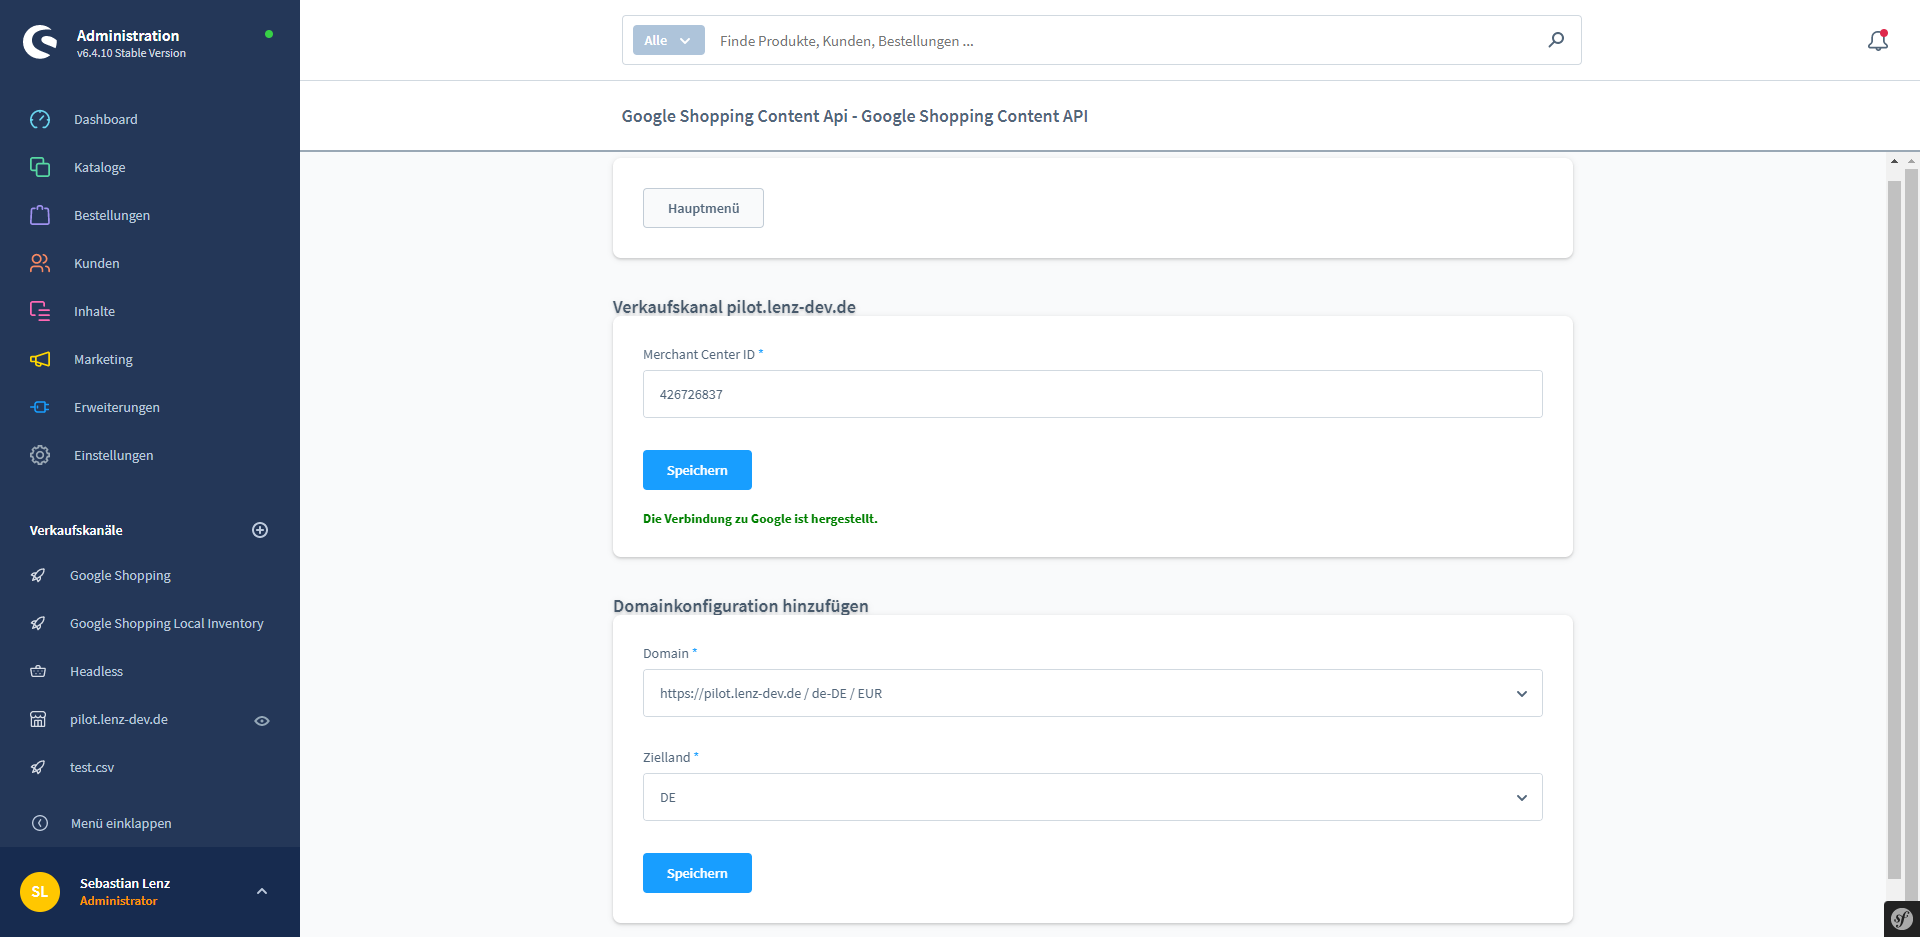Click 'Domainkonfiguration hinzufügen' heading
1920x937 pixels.
point(741,606)
